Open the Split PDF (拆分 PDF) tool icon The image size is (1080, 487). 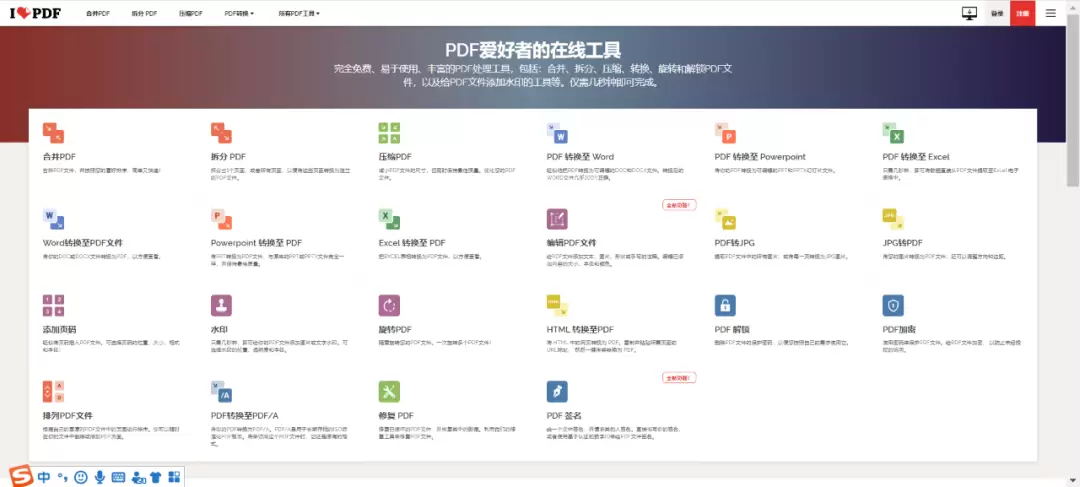click(221, 133)
